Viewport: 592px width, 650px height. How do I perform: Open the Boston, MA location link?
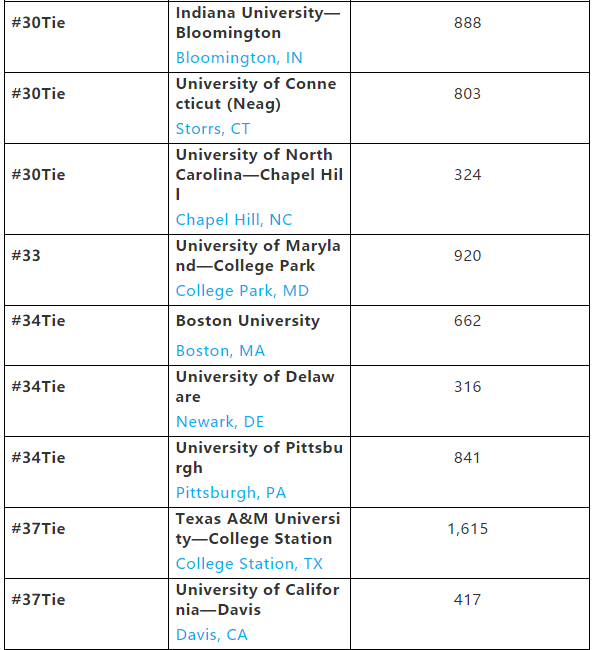pyautogui.click(x=220, y=351)
